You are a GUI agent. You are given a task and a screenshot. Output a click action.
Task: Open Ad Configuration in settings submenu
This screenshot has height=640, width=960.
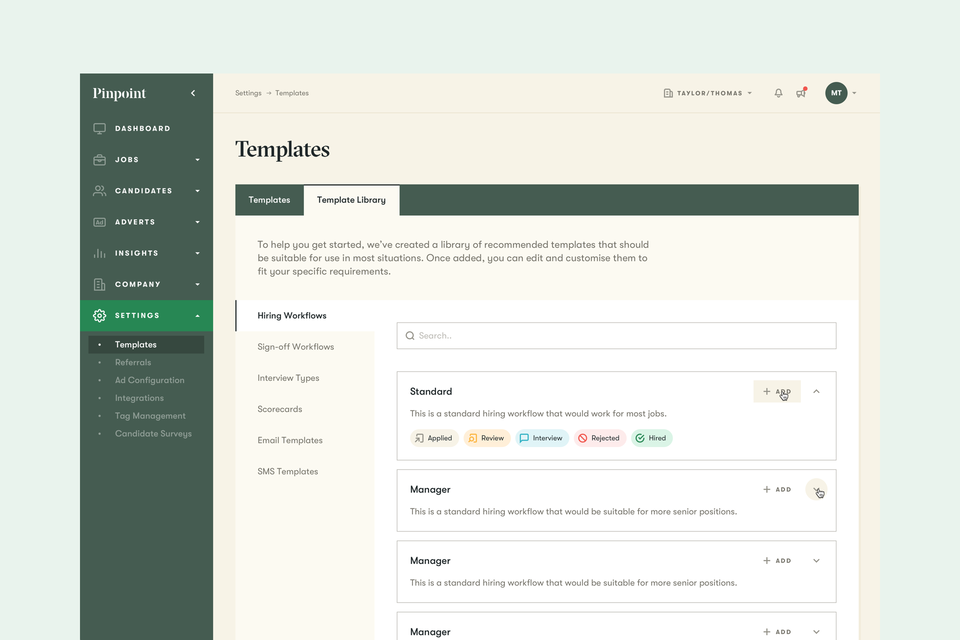pos(149,380)
